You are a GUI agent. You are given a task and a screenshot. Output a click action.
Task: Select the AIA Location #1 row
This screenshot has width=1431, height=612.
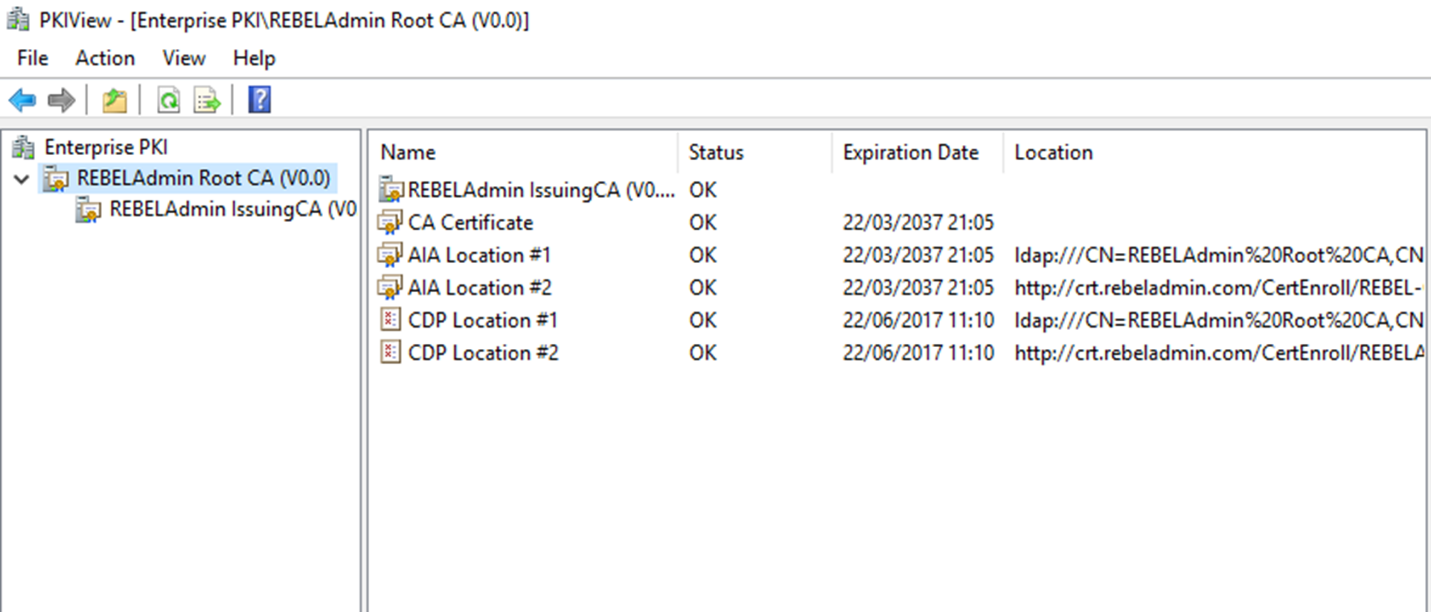click(899, 255)
